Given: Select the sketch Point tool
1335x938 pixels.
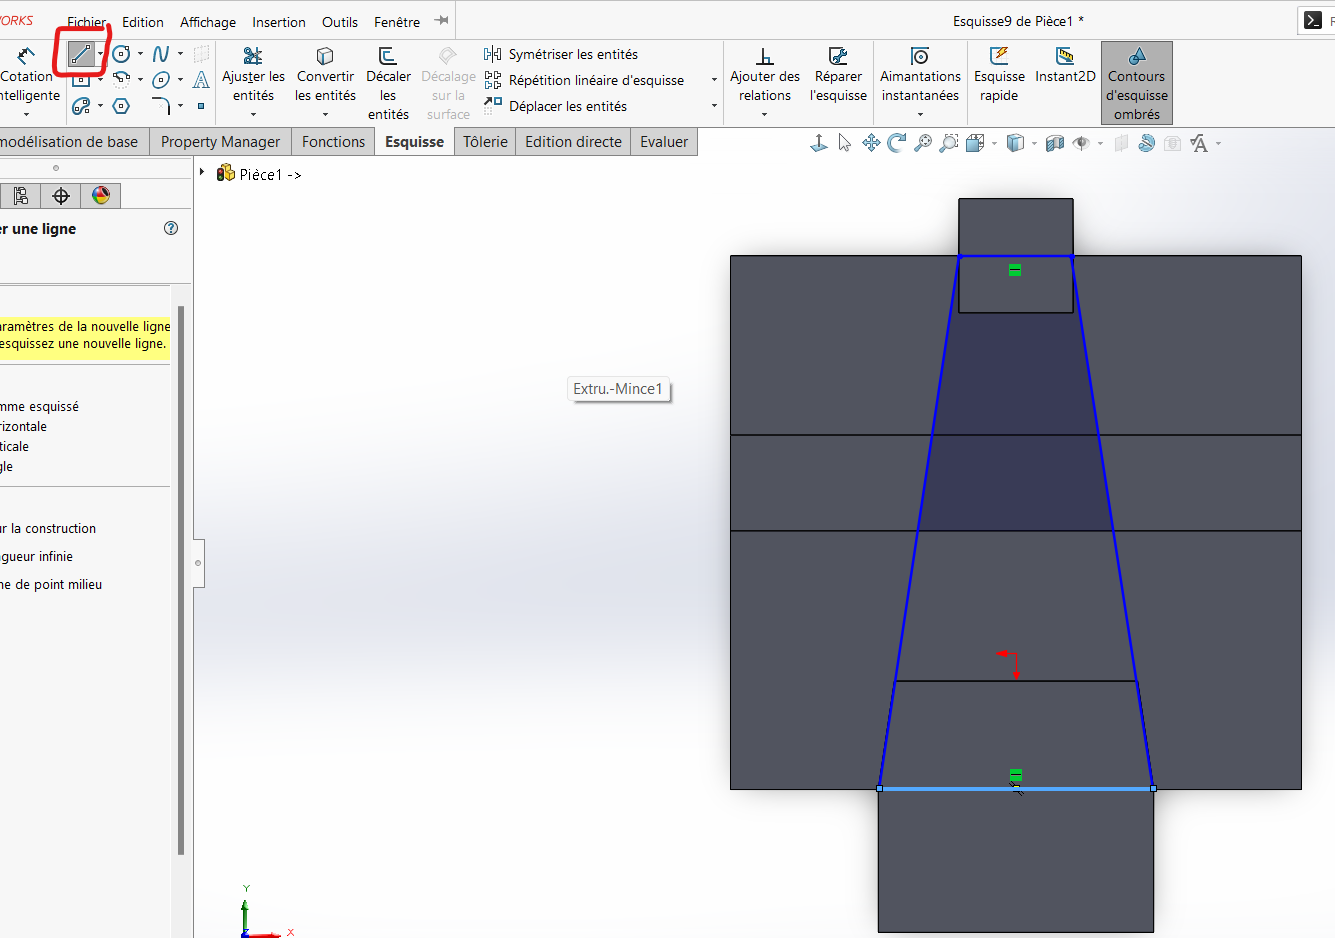Looking at the screenshot, I should (x=201, y=106).
